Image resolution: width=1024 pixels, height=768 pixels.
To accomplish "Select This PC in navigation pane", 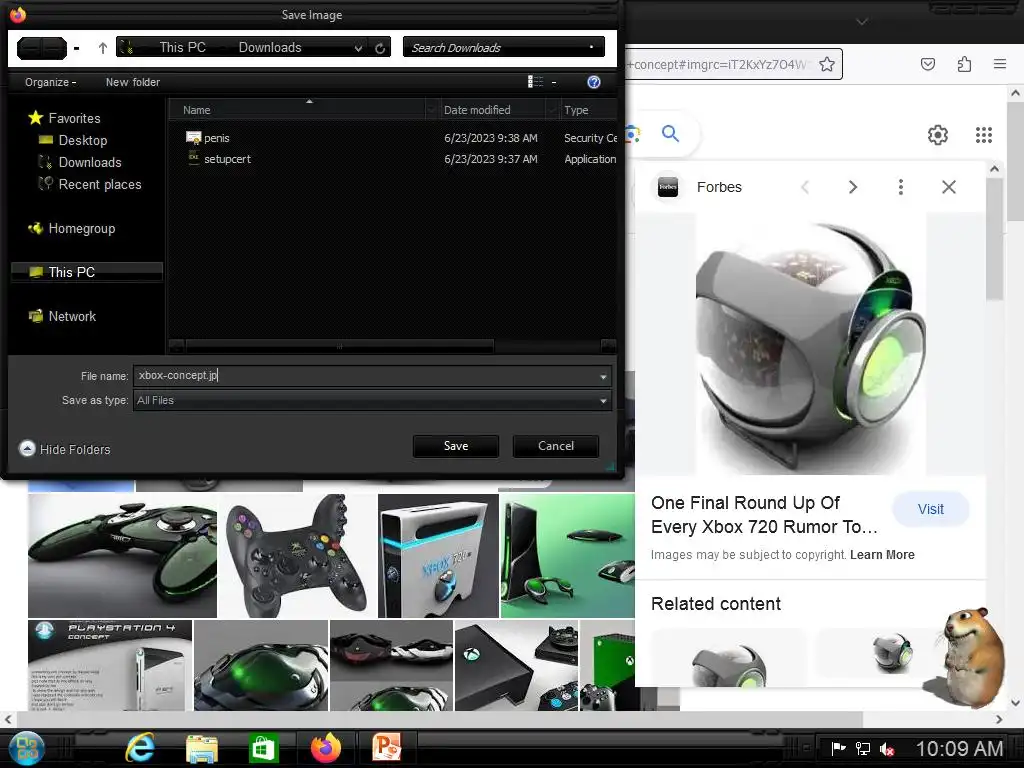I will coord(87,272).
